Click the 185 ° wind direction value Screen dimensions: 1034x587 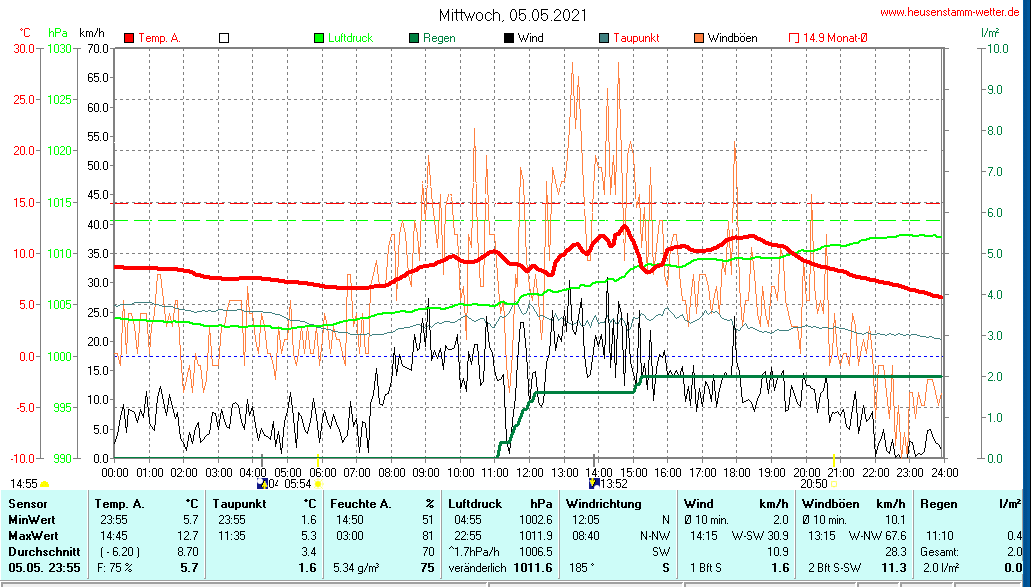tap(582, 568)
